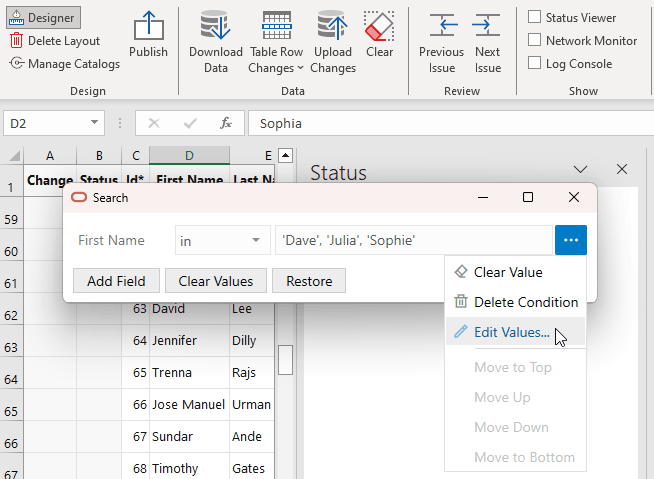654x479 pixels.
Task: Close the Search dialog
Action: click(574, 197)
